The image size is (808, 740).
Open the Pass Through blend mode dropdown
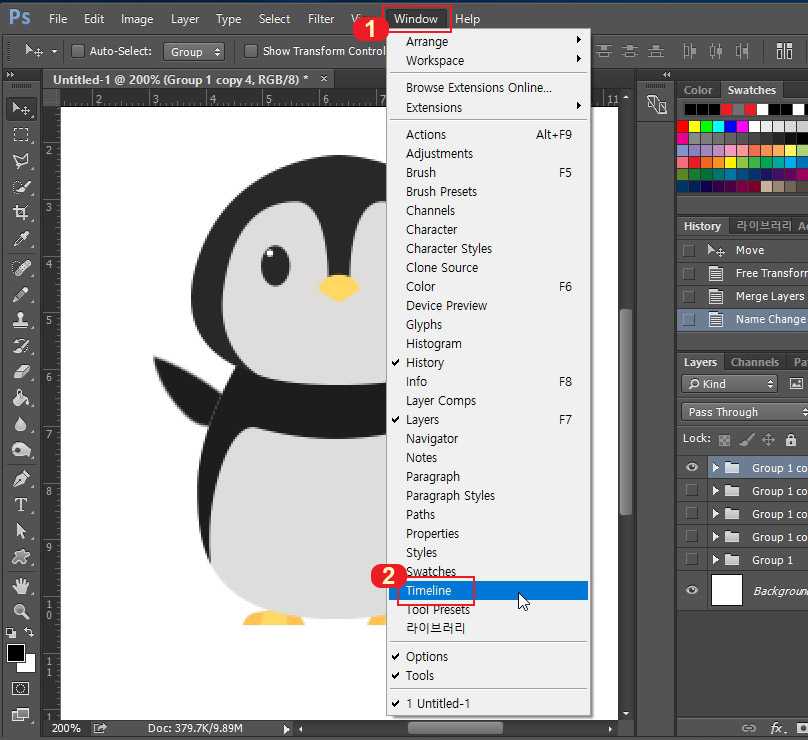click(x=745, y=412)
